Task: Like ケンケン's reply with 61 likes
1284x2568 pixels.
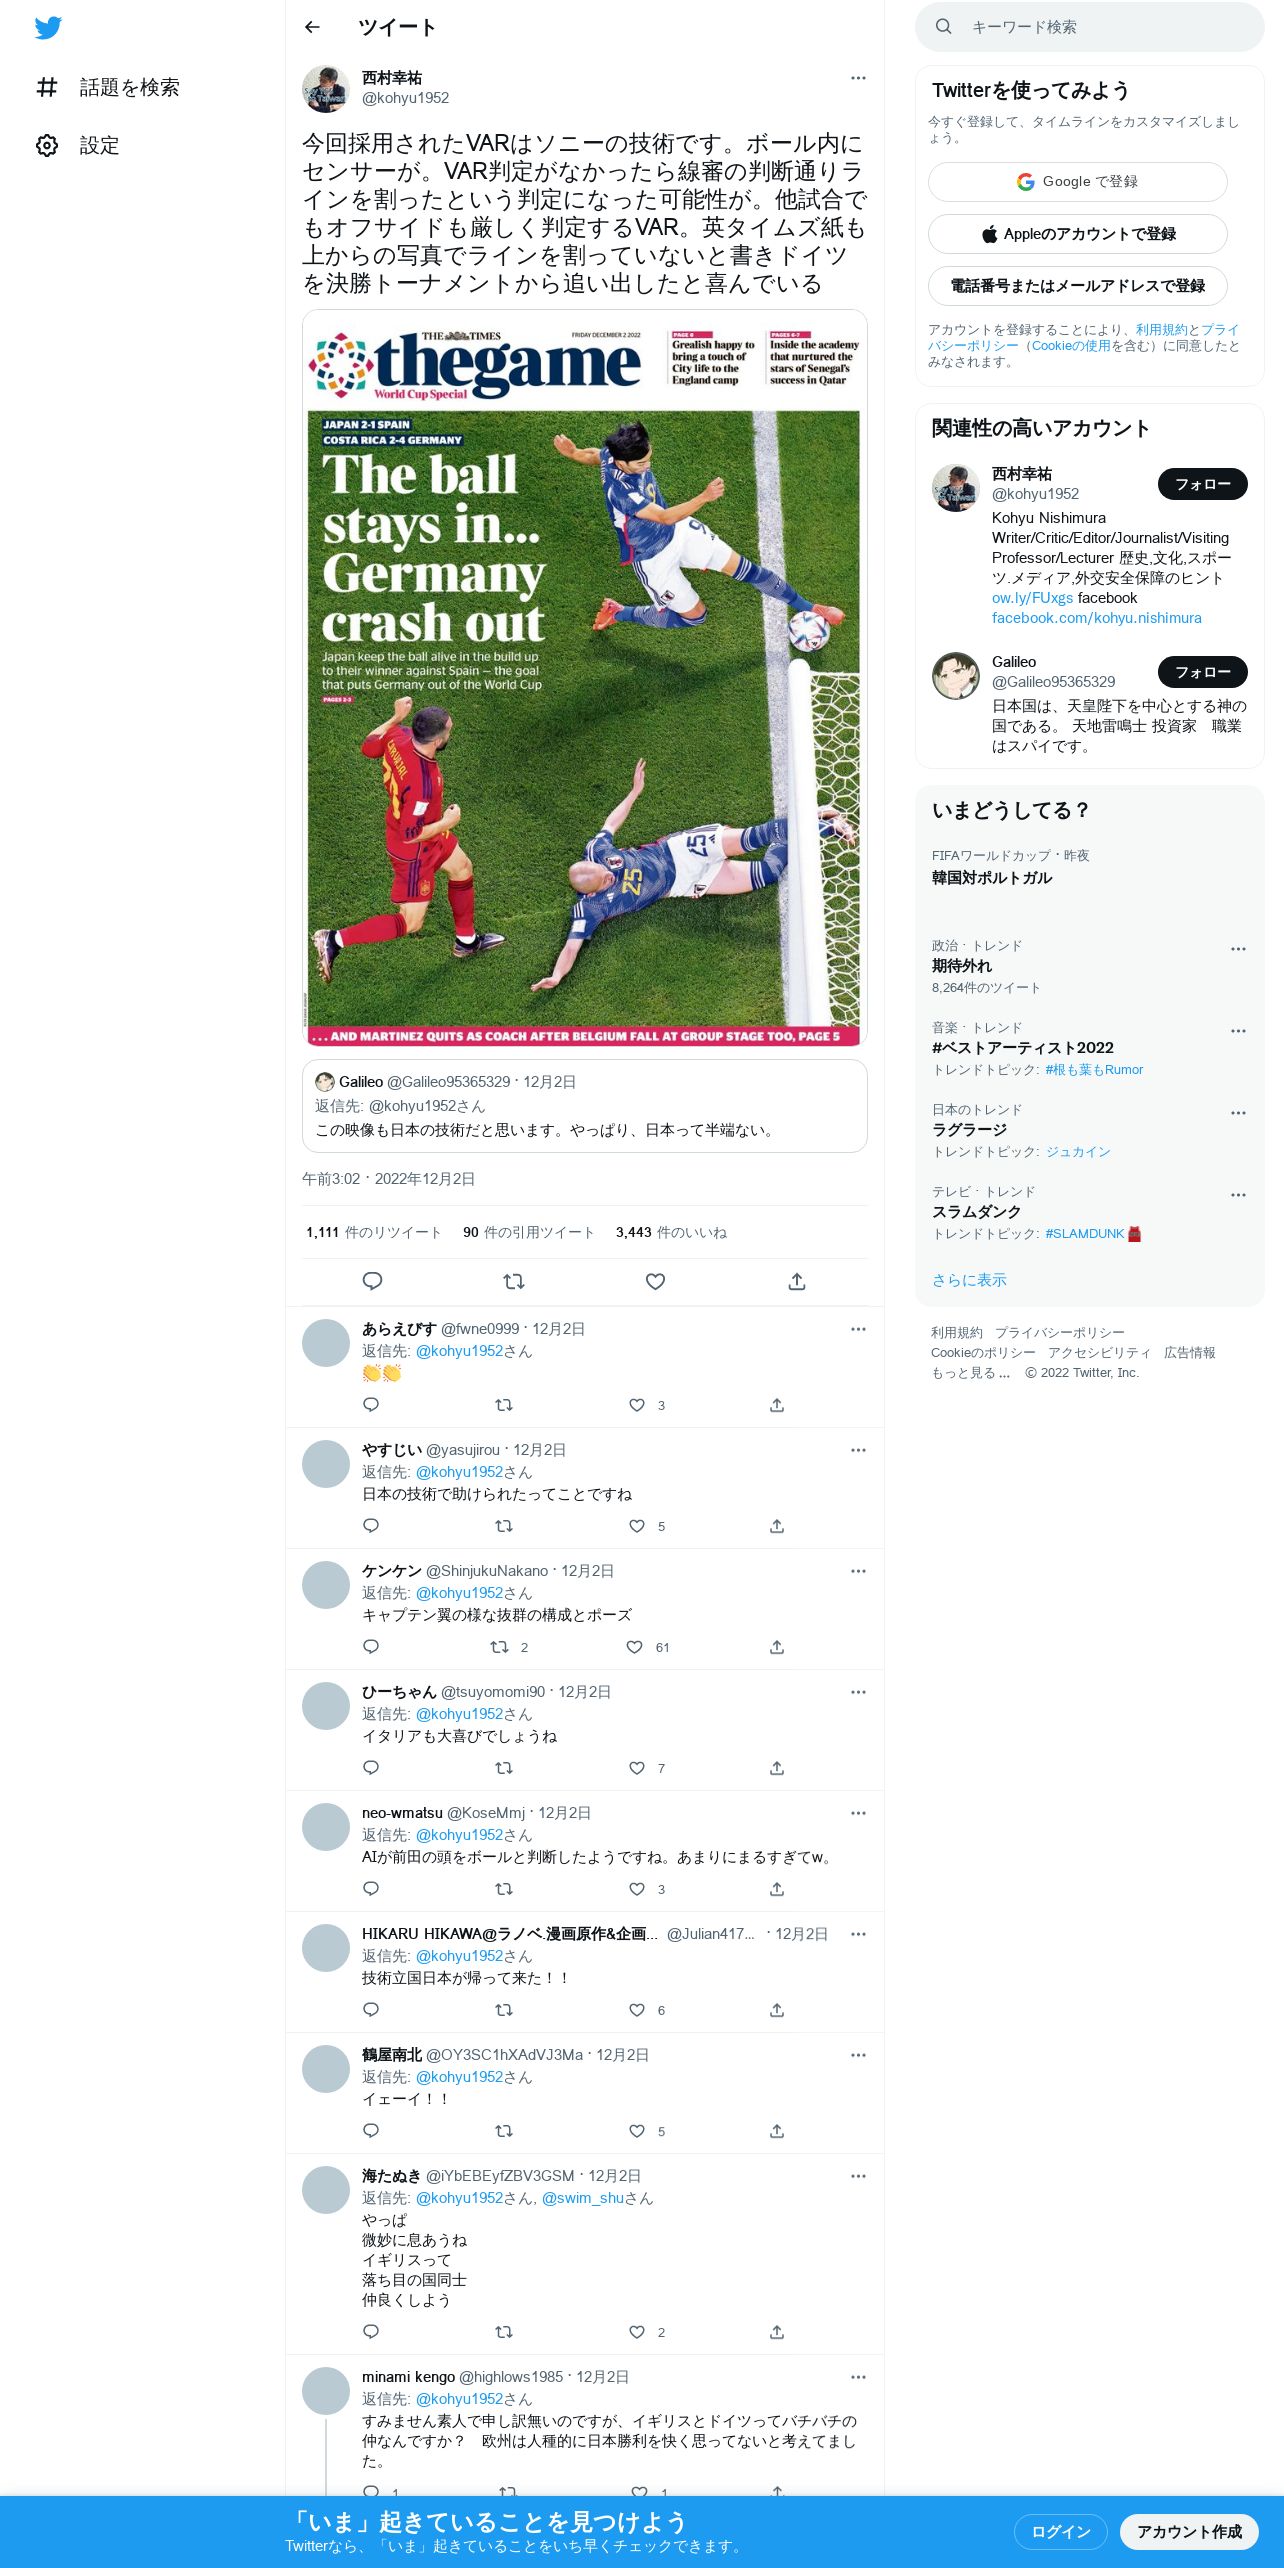Action: [x=634, y=1647]
